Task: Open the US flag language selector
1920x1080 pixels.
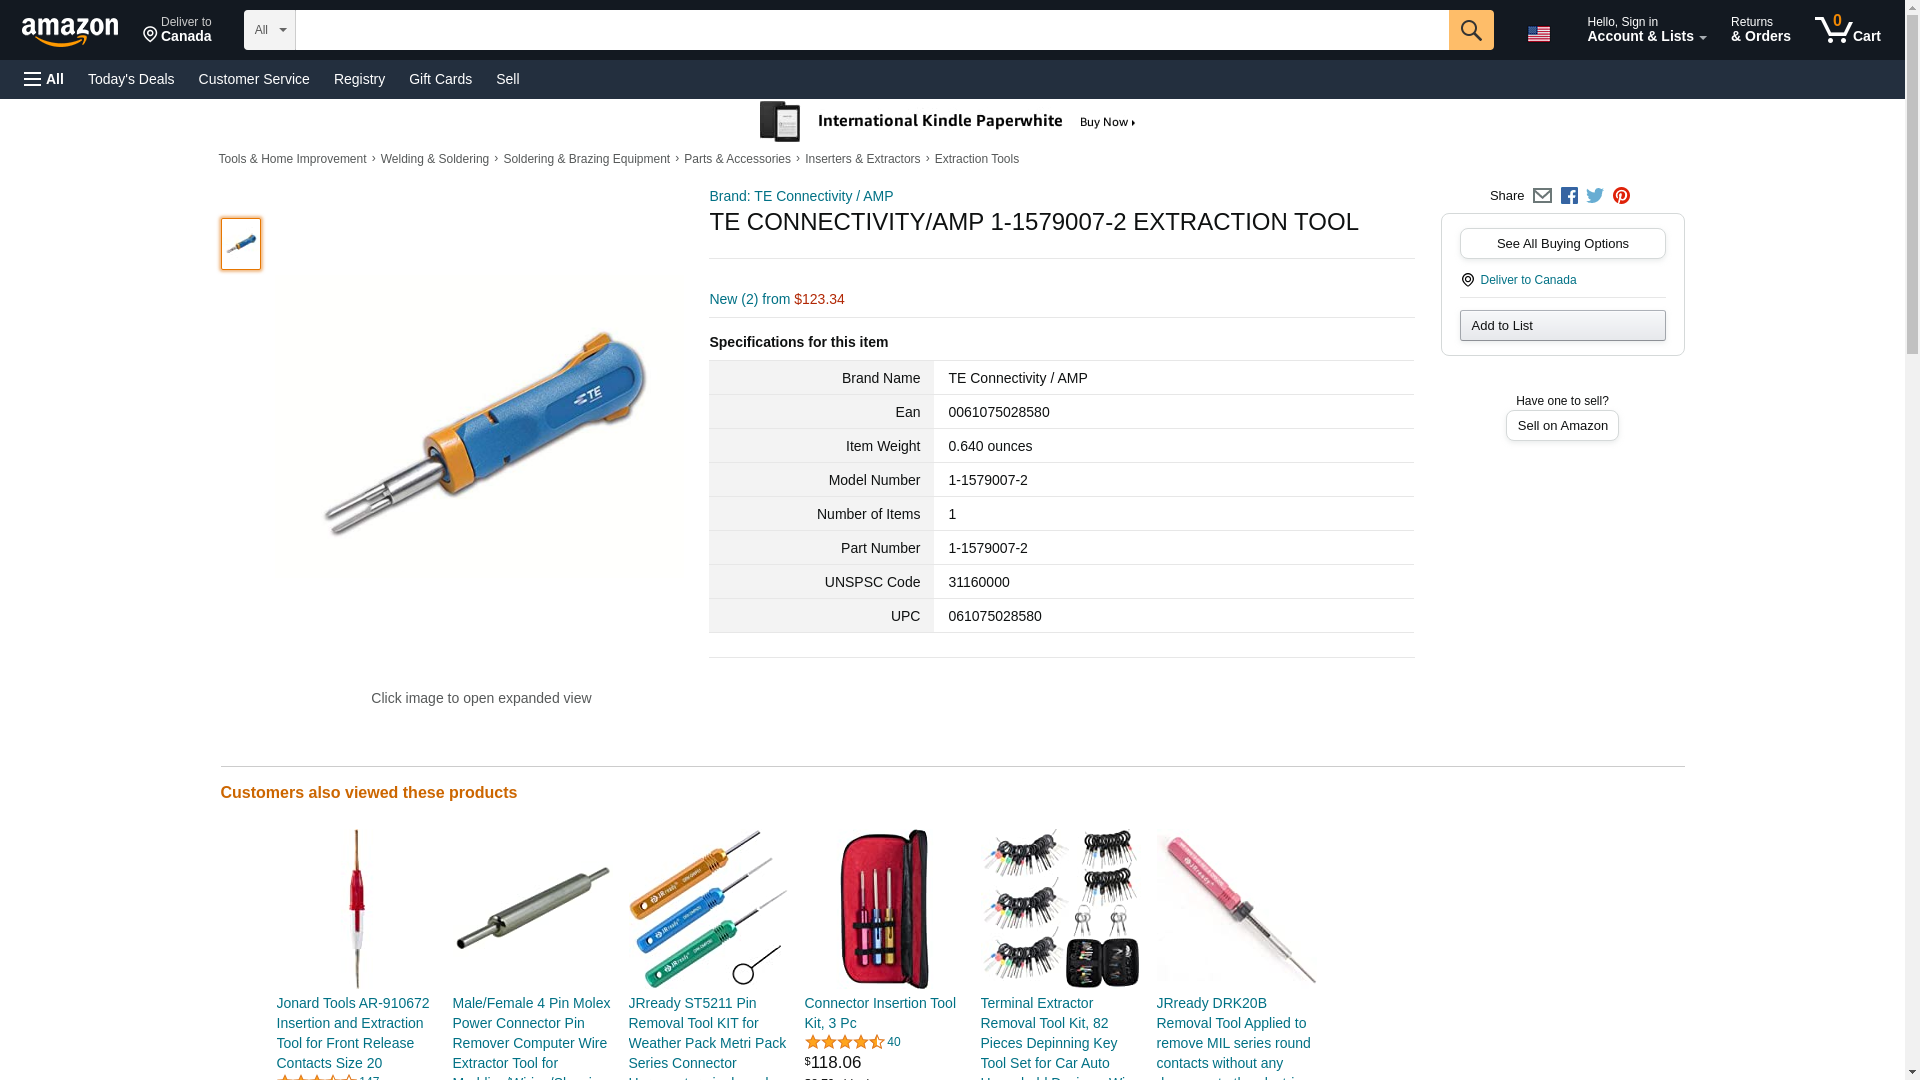Action: click(x=1539, y=33)
